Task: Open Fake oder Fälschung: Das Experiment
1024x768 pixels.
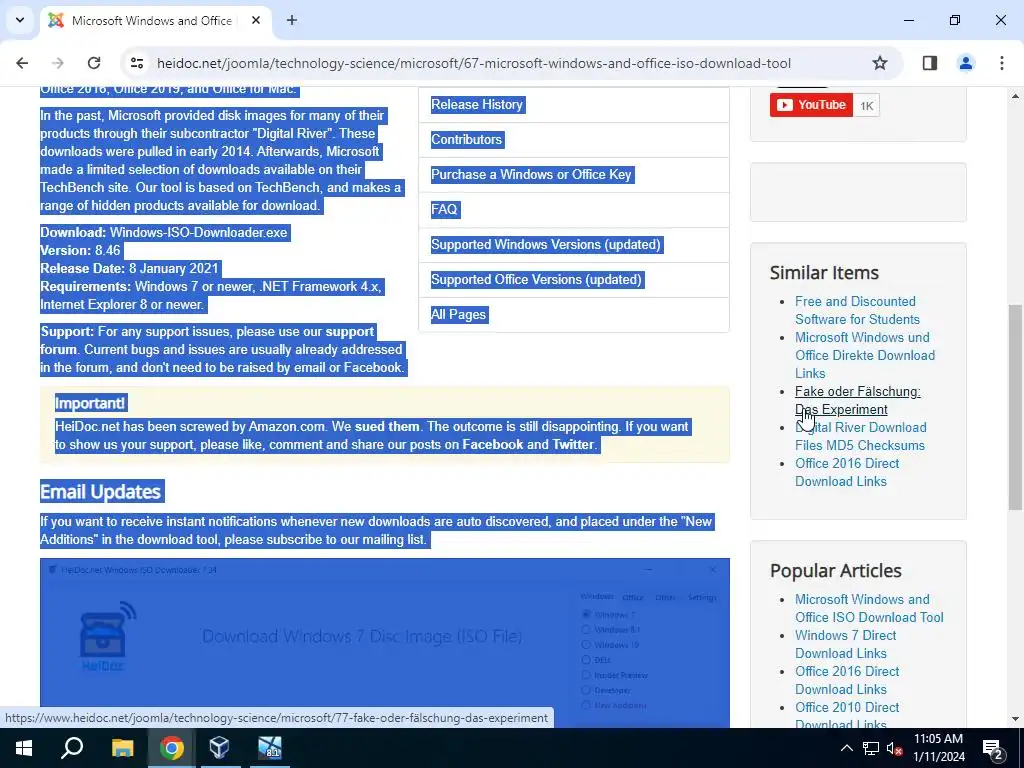Action: click(x=857, y=400)
